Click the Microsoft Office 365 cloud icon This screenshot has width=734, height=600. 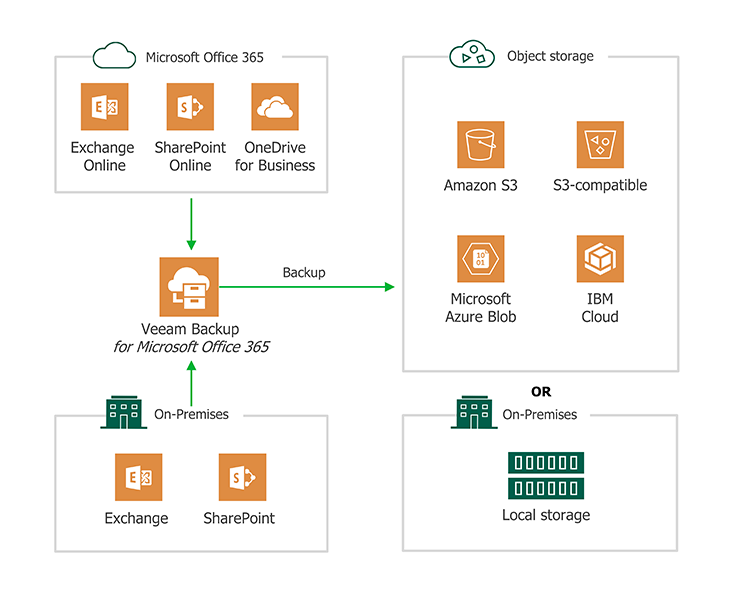pos(113,56)
